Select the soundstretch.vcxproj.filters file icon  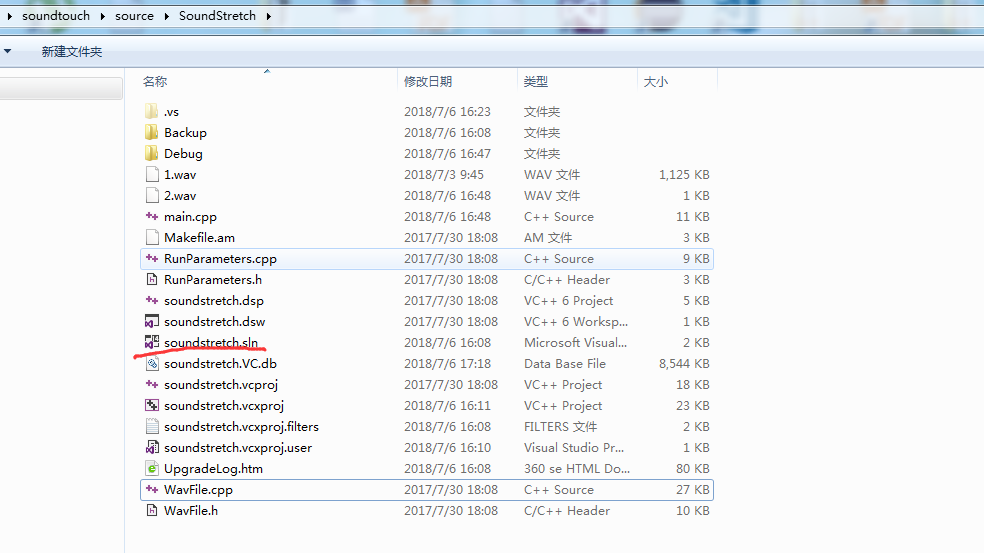pyautogui.click(x=152, y=427)
